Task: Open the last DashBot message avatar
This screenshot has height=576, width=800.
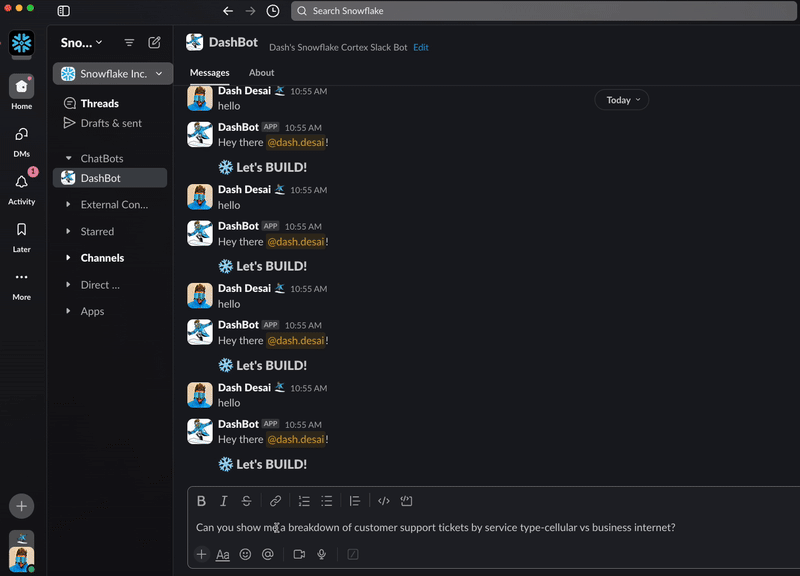Action: click(200, 432)
